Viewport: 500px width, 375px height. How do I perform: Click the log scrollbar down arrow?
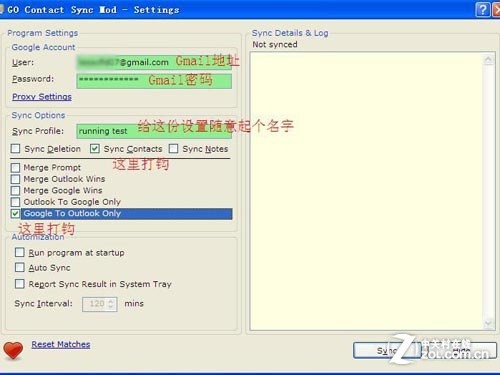point(488,323)
